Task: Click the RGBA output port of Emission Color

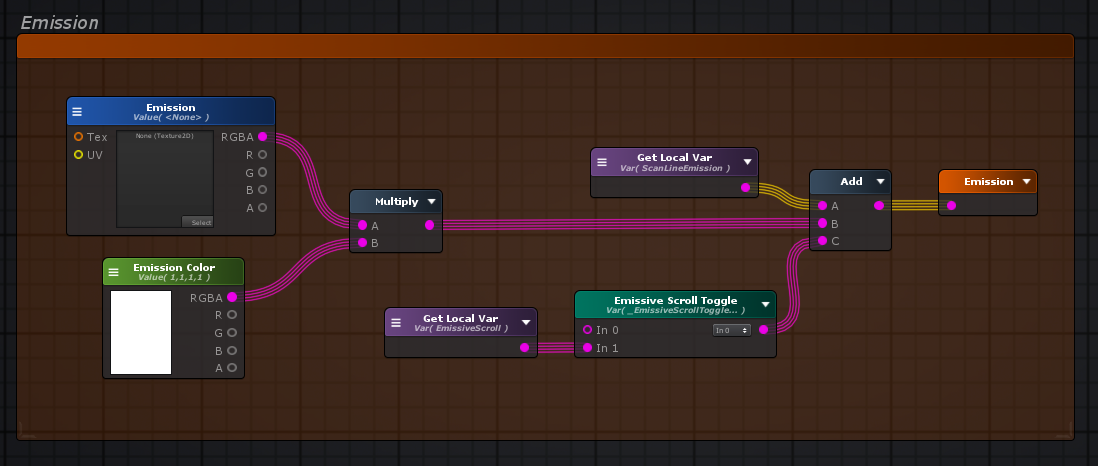Action: point(232,297)
